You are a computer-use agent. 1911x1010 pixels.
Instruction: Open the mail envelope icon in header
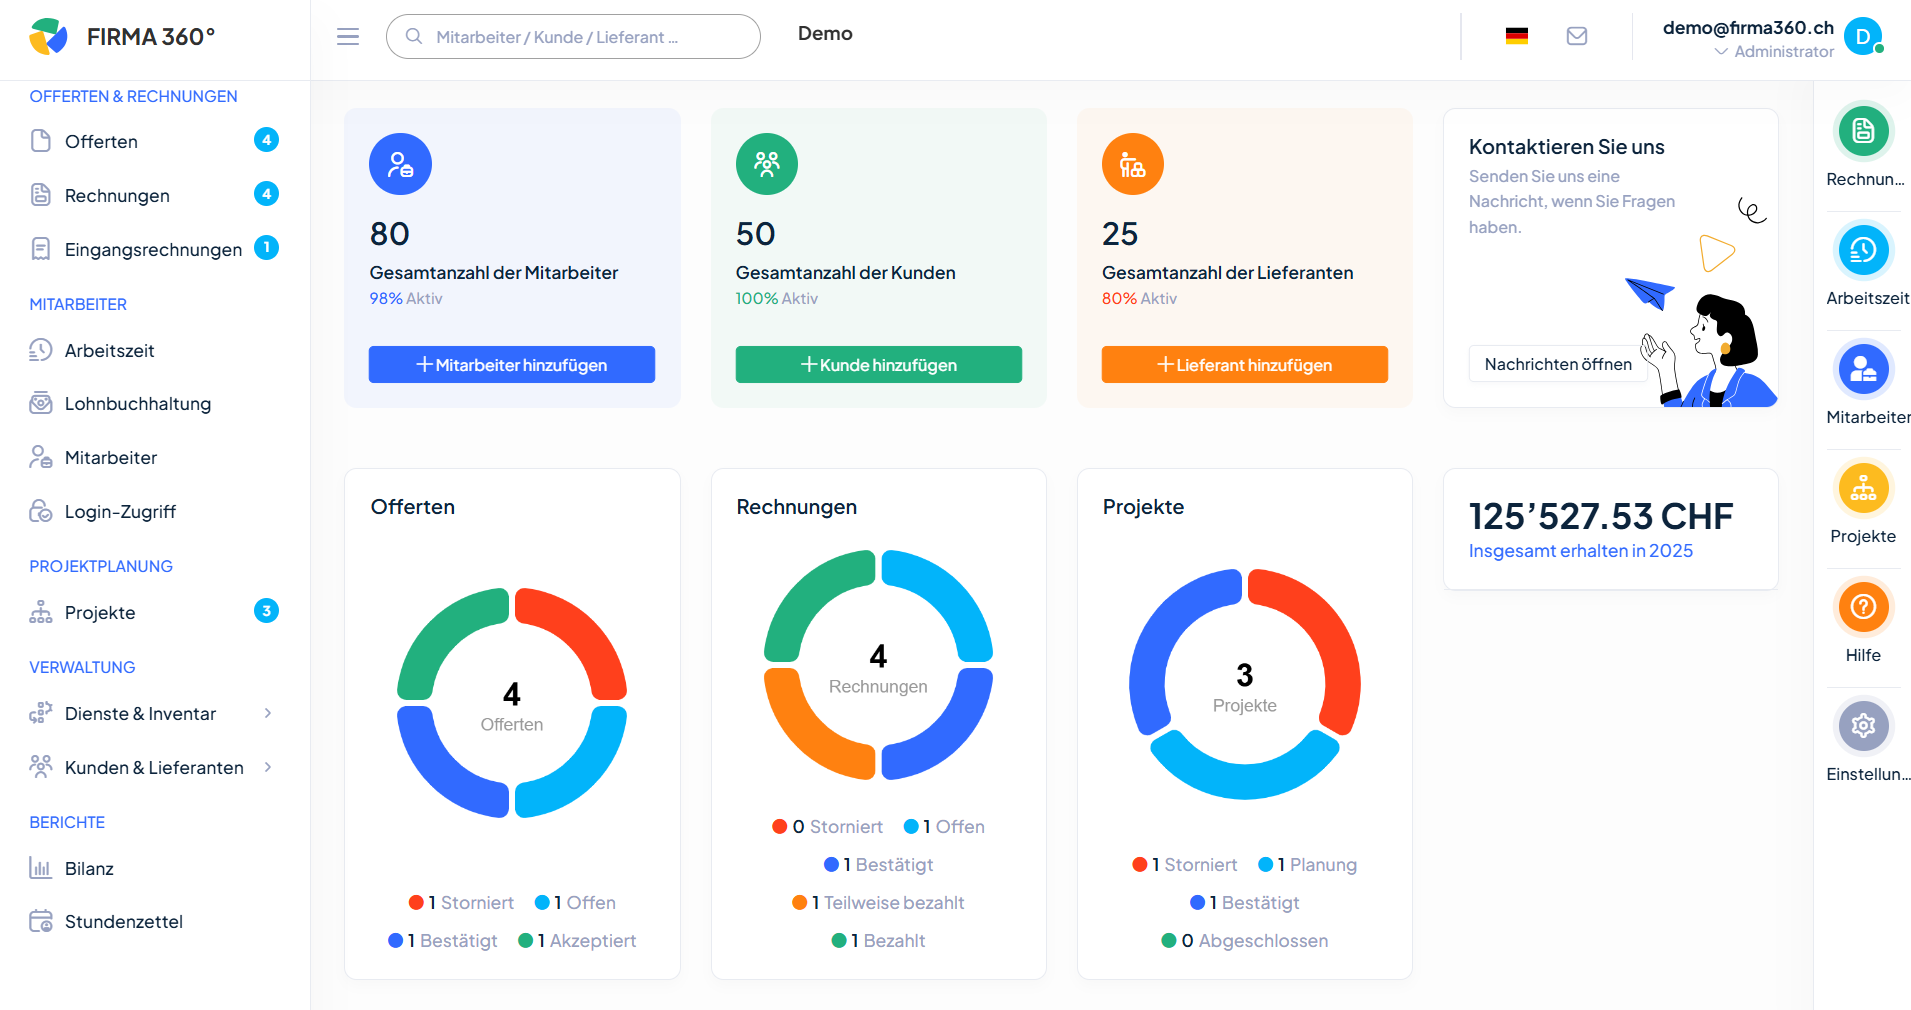point(1577,37)
